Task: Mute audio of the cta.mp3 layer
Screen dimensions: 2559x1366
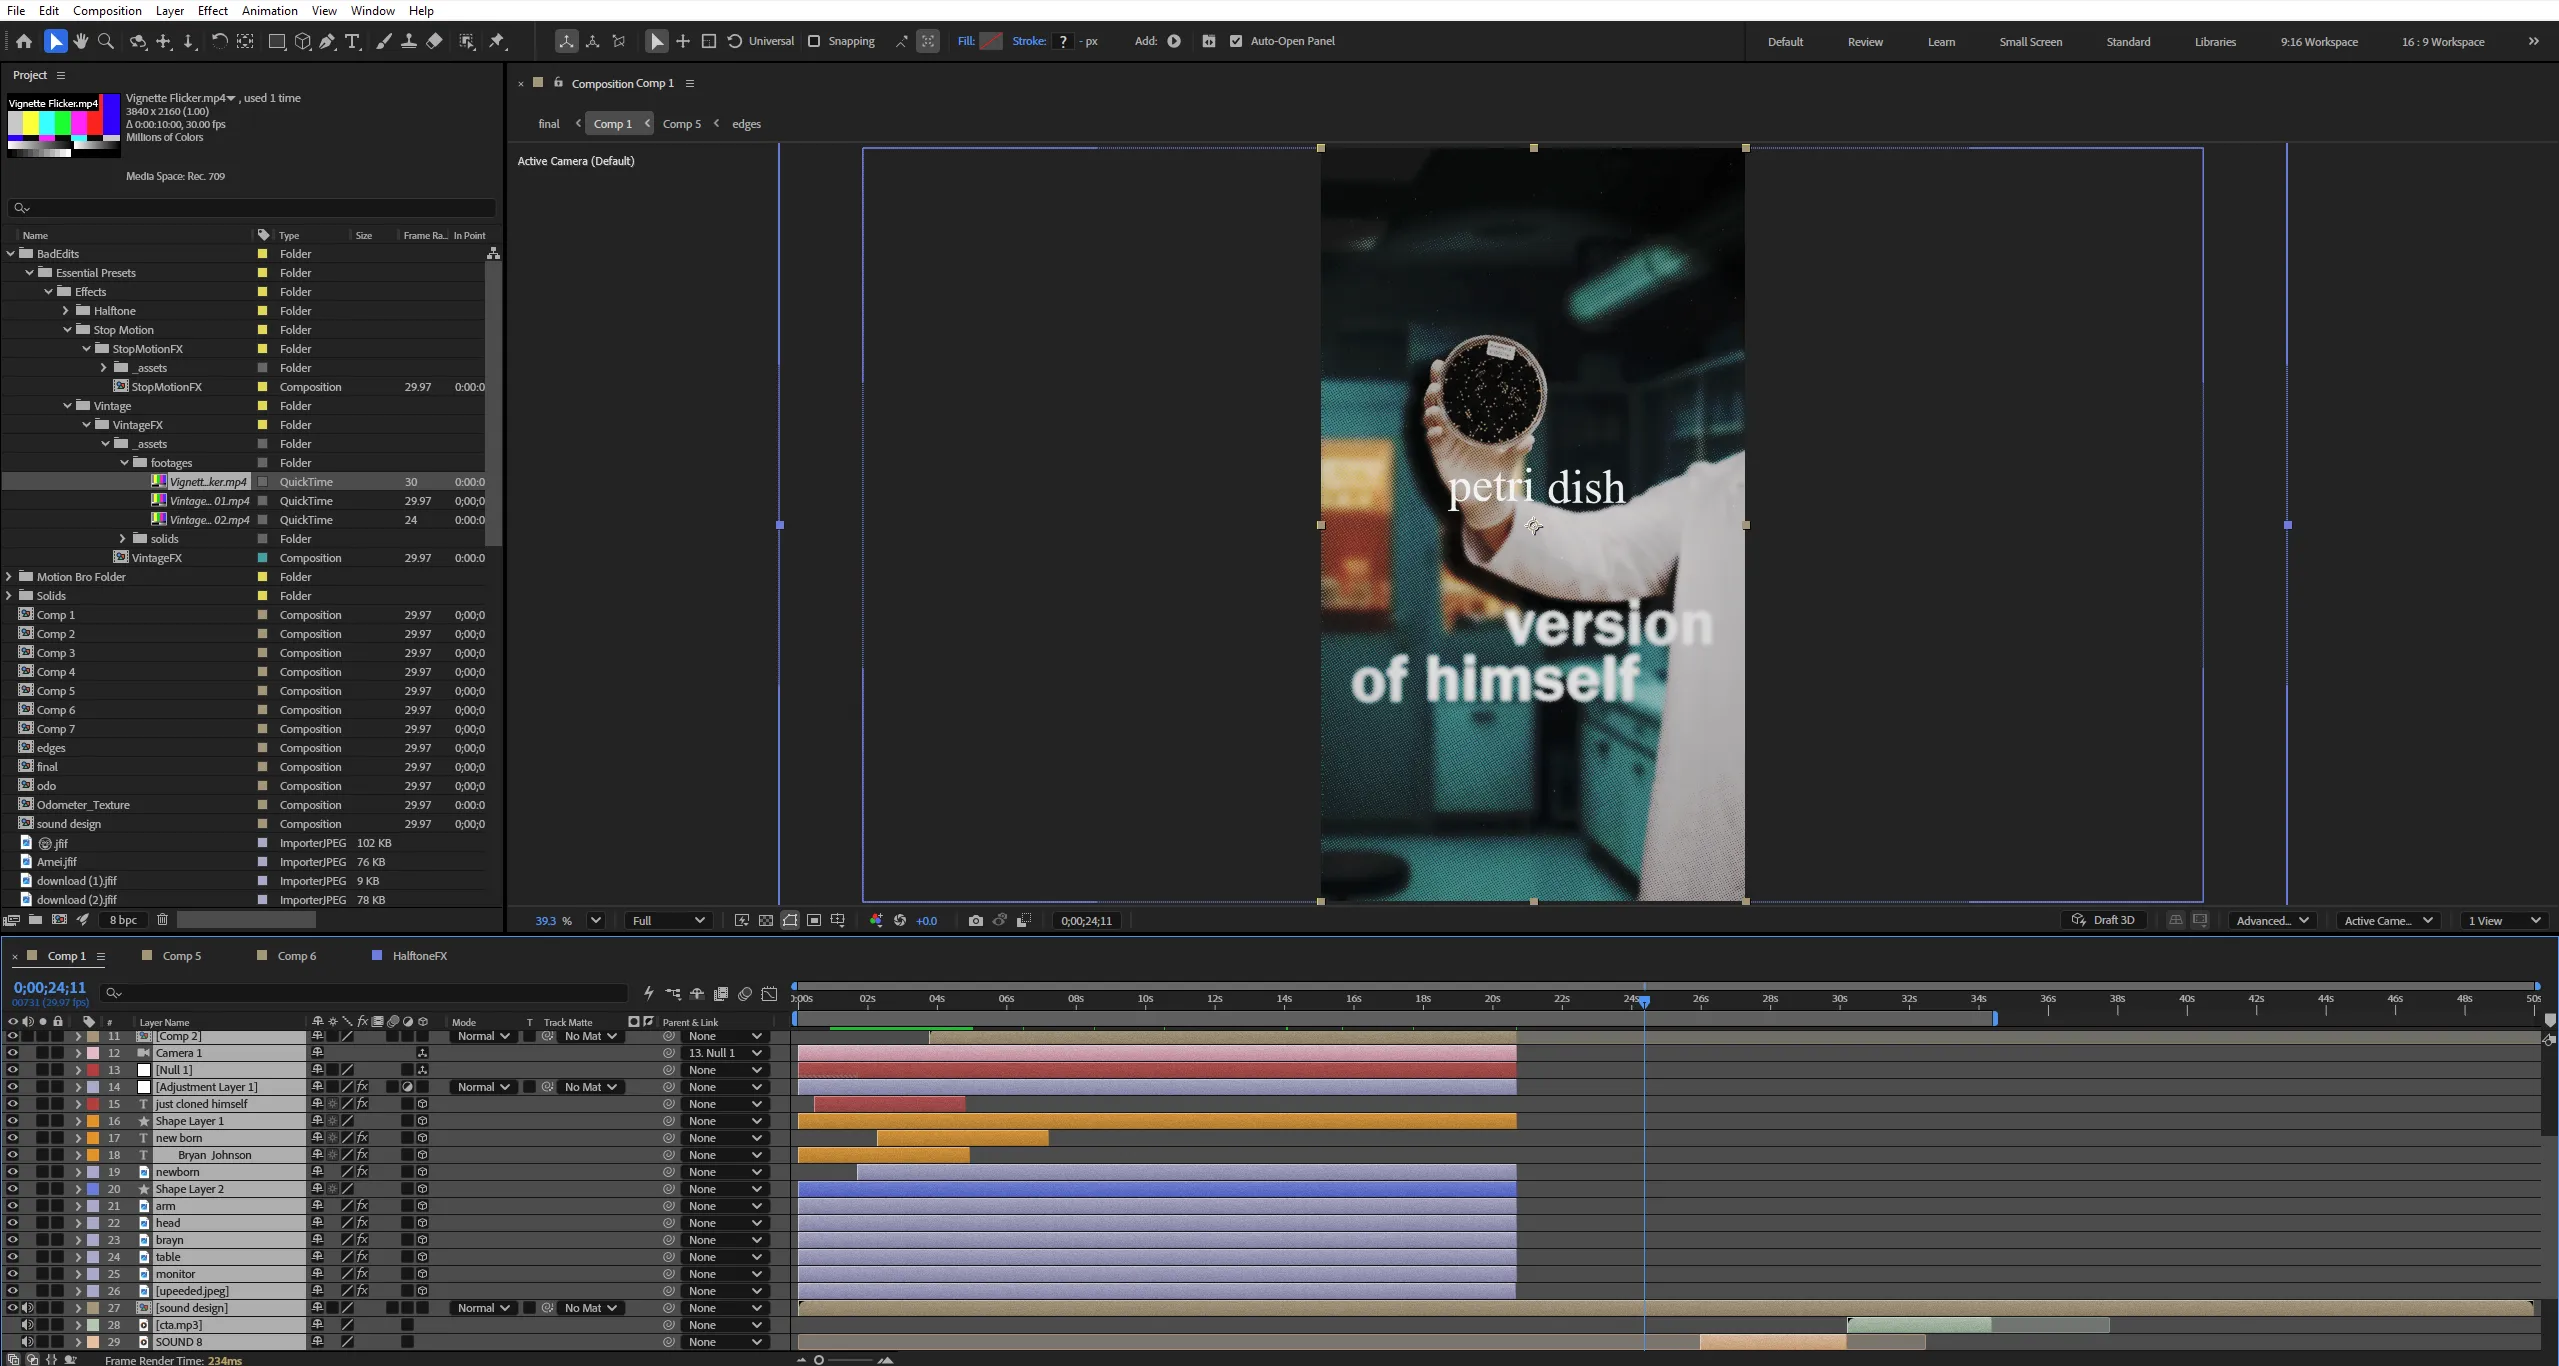Action: click(28, 1325)
